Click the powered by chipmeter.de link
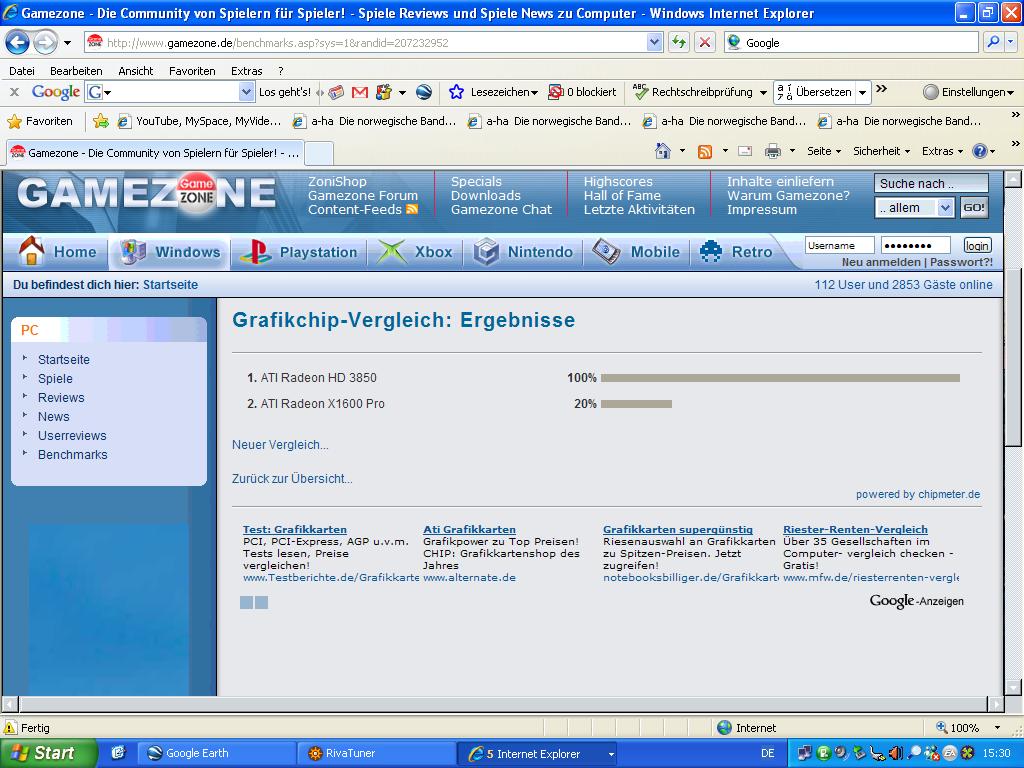The image size is (1024, 768). (918, 494)
